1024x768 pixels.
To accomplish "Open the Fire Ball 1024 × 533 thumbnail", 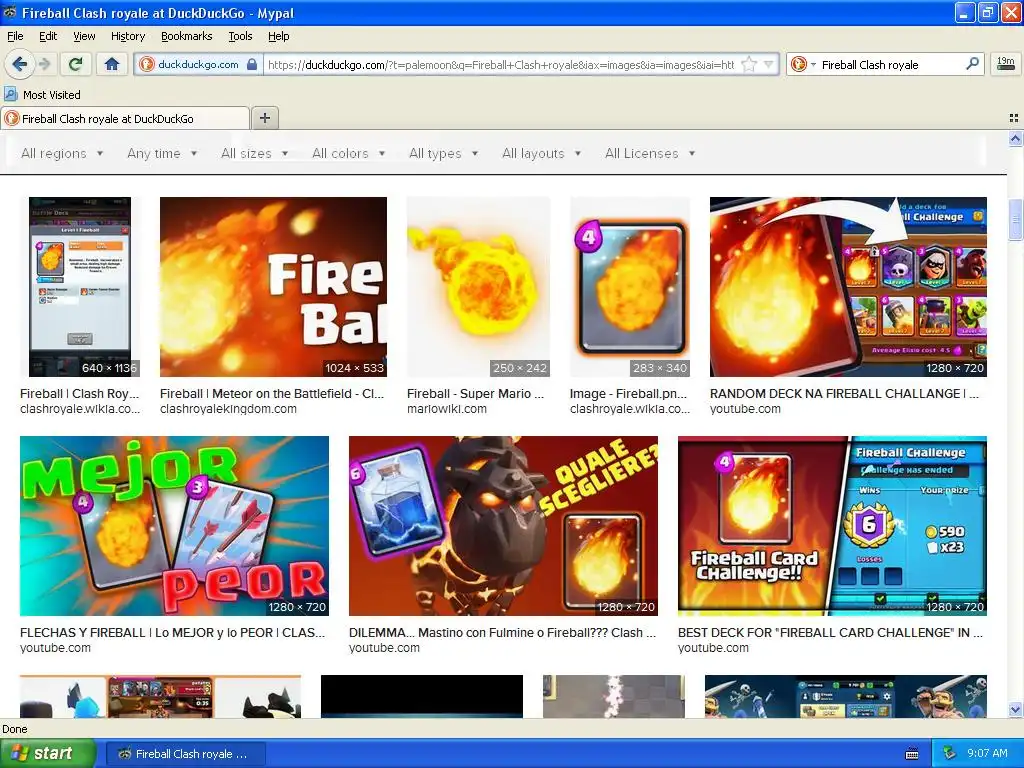I will [273, 287].
